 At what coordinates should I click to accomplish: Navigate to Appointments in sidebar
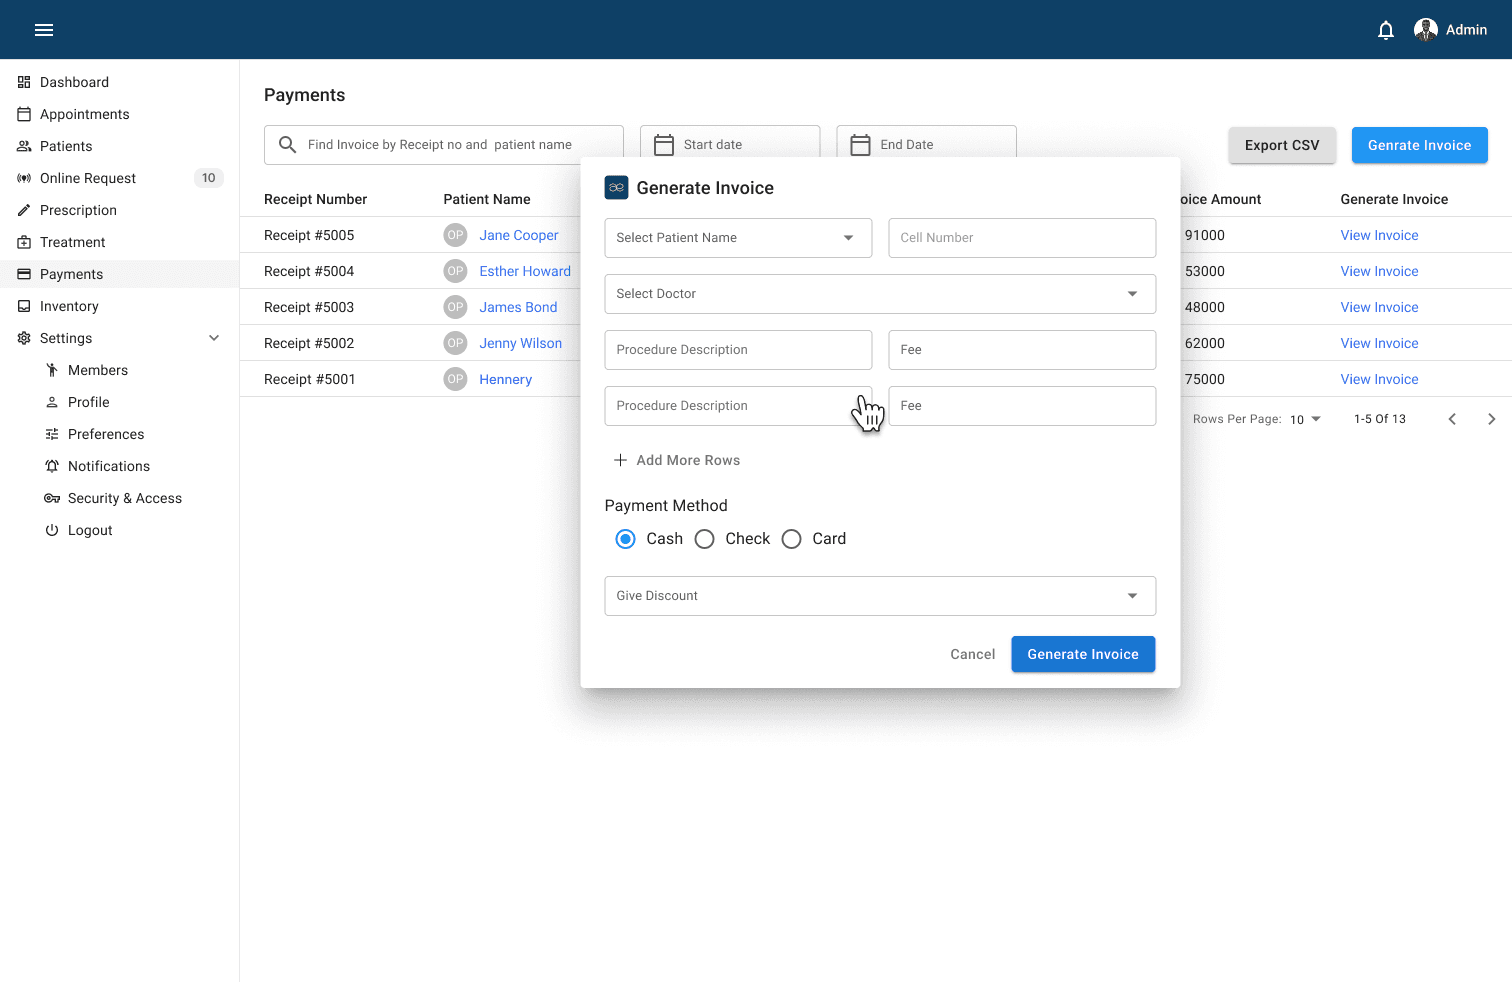tap(84, 114)
